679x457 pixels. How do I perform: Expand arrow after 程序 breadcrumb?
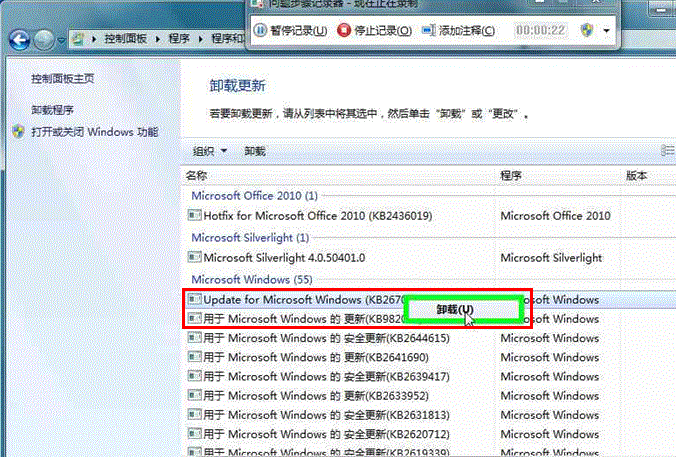pyautogui.click(x=201, y=39)
